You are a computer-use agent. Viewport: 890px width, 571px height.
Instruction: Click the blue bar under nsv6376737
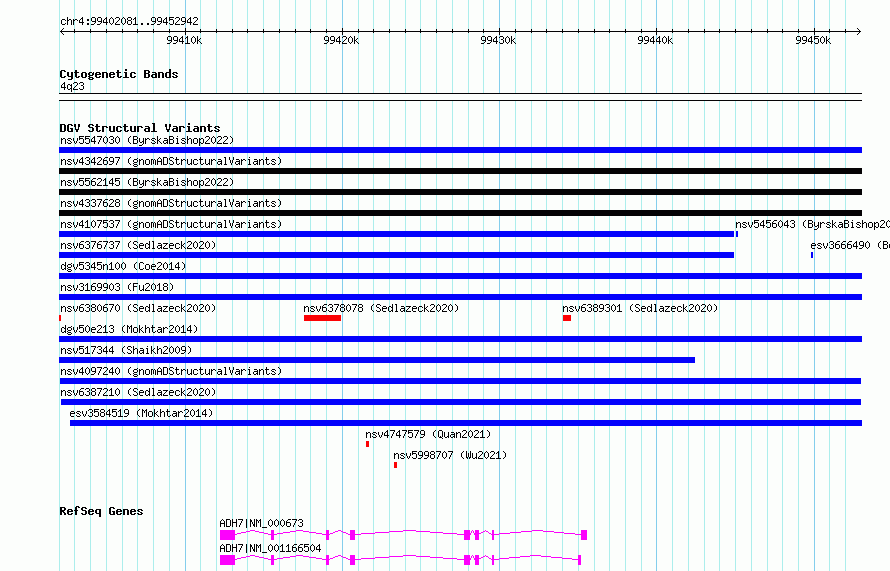pyautogui.click(x=396, y=255)
